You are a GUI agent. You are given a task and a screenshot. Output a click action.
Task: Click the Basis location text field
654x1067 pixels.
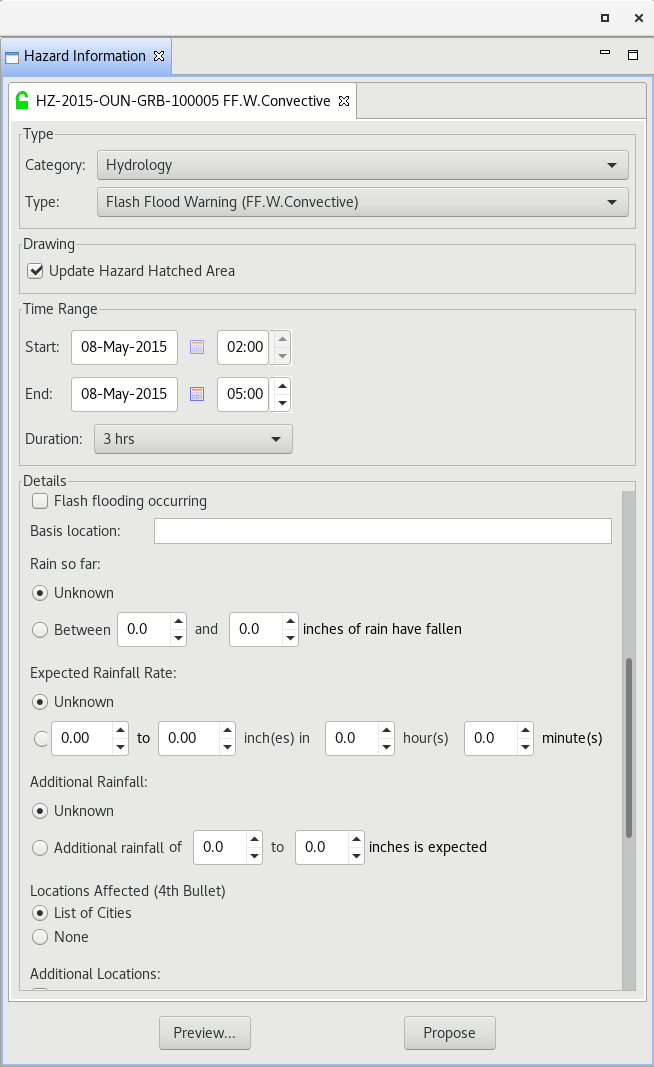coord(382,531)
